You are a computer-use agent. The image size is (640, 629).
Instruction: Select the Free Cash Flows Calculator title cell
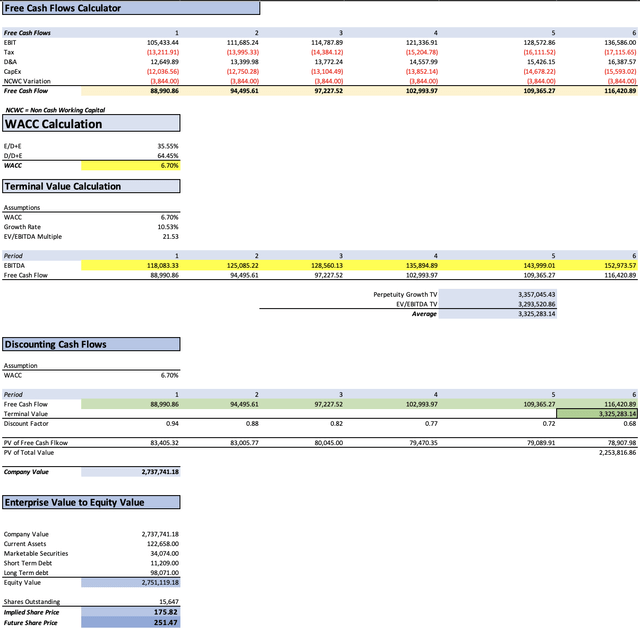tap(130, 8)
